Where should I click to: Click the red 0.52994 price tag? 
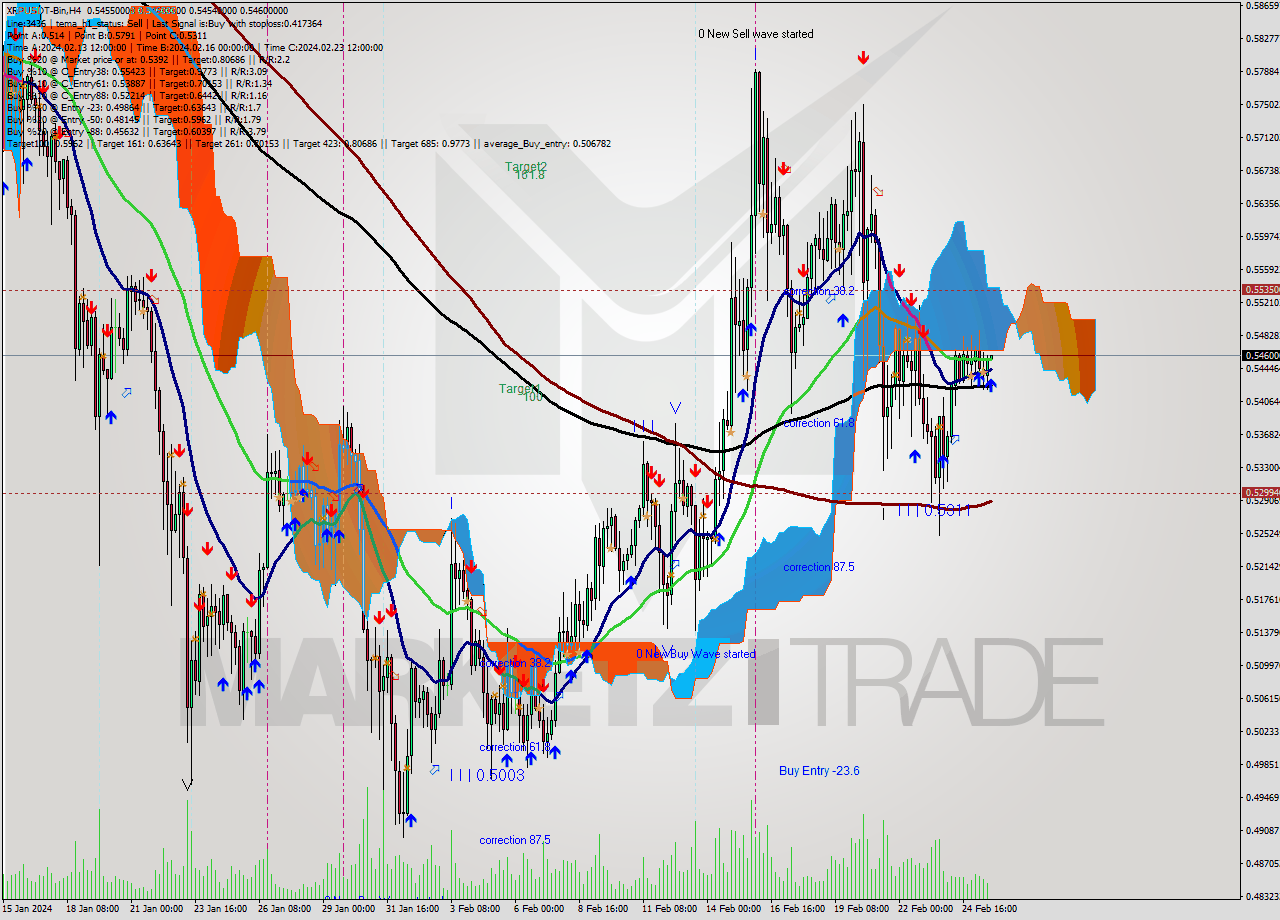(x=1260, y=493)
